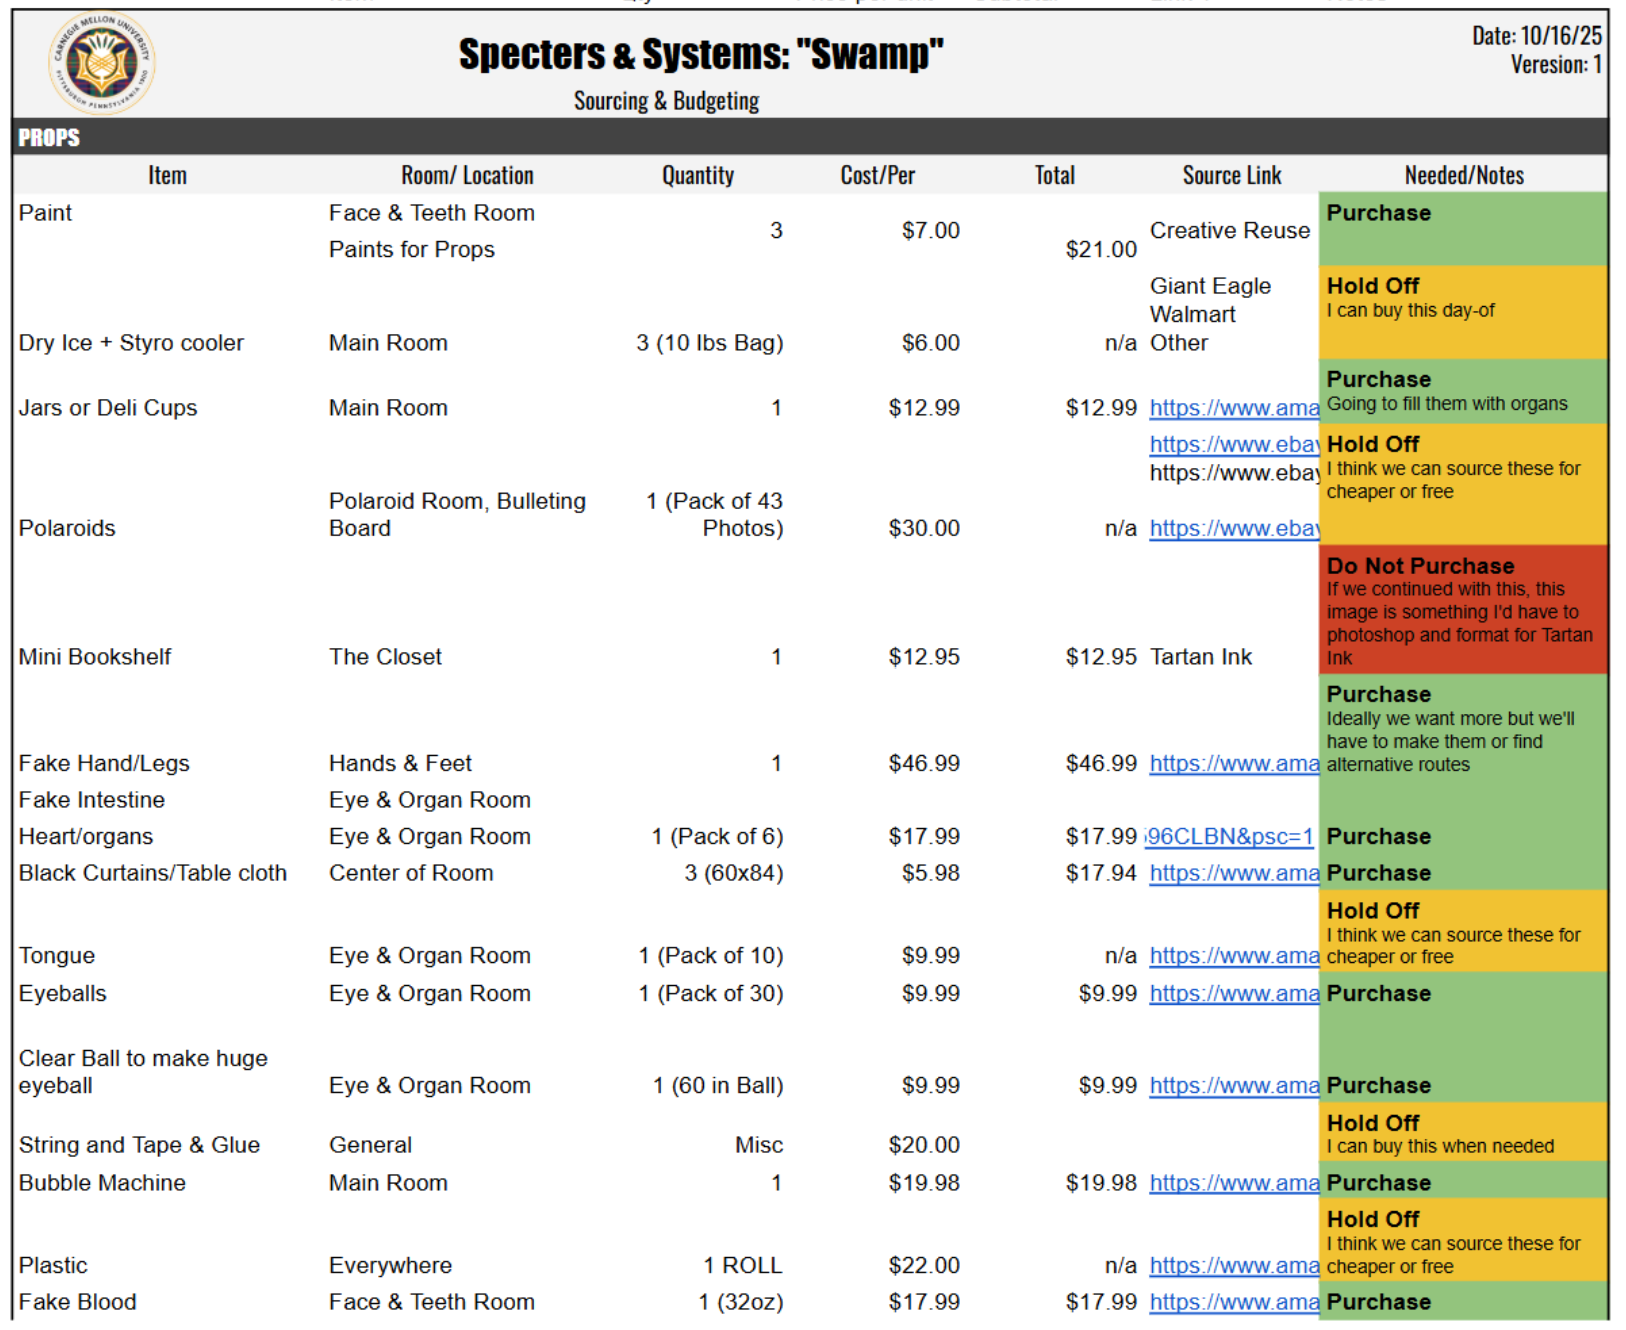
Task: Select the Dry Ice + Styro cooler cell
Action: click(131, 343)
